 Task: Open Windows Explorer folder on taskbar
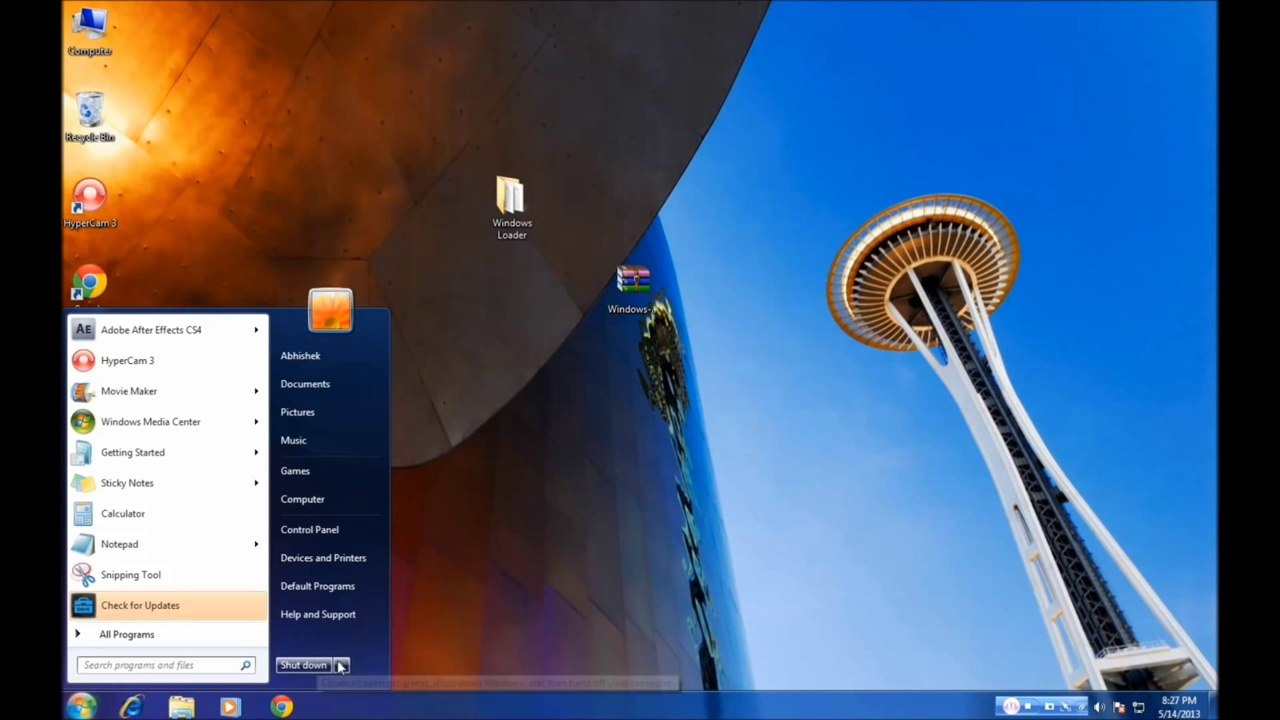(x=181, y=707)
